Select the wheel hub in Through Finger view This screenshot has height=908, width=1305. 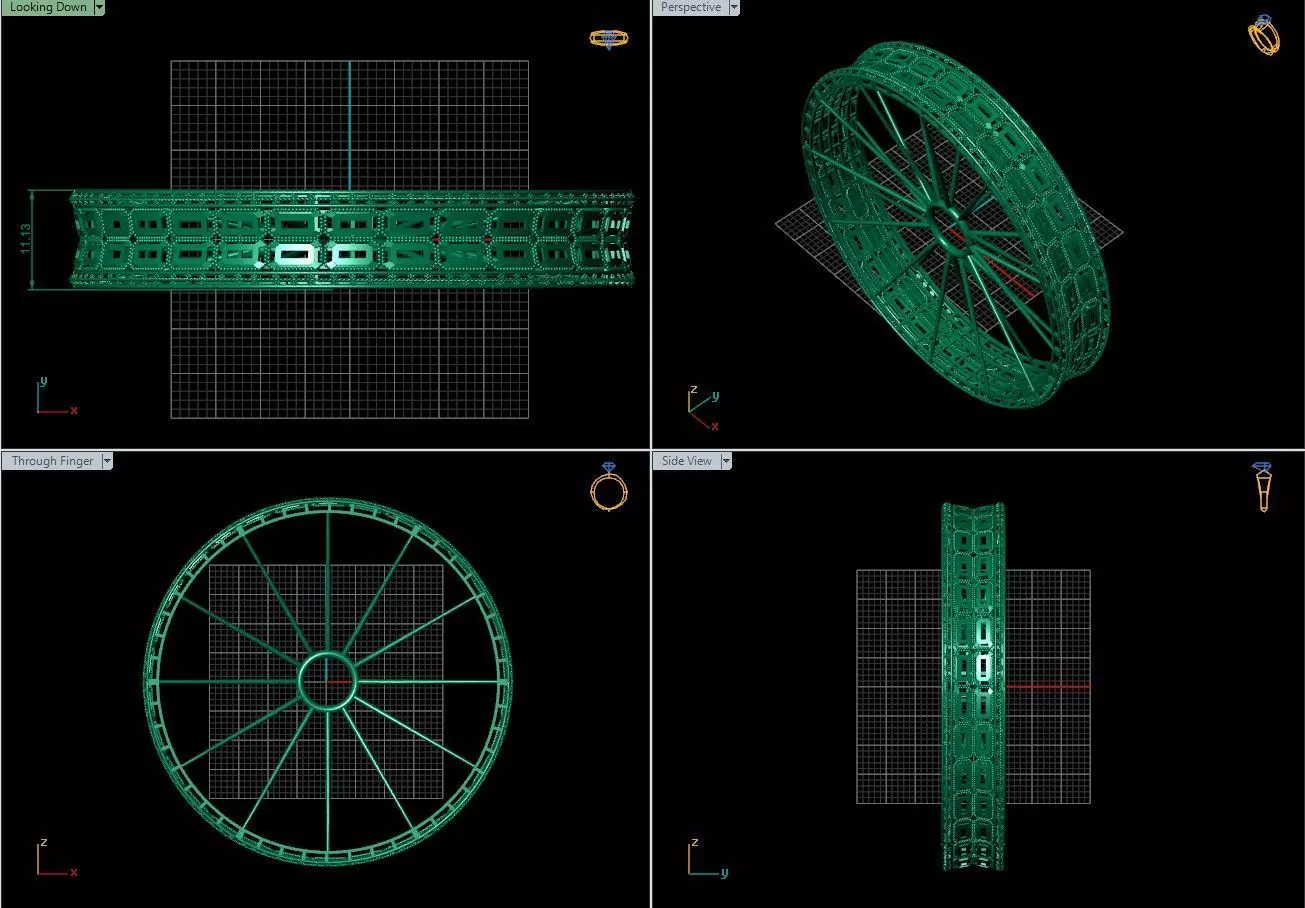point(327,681)
